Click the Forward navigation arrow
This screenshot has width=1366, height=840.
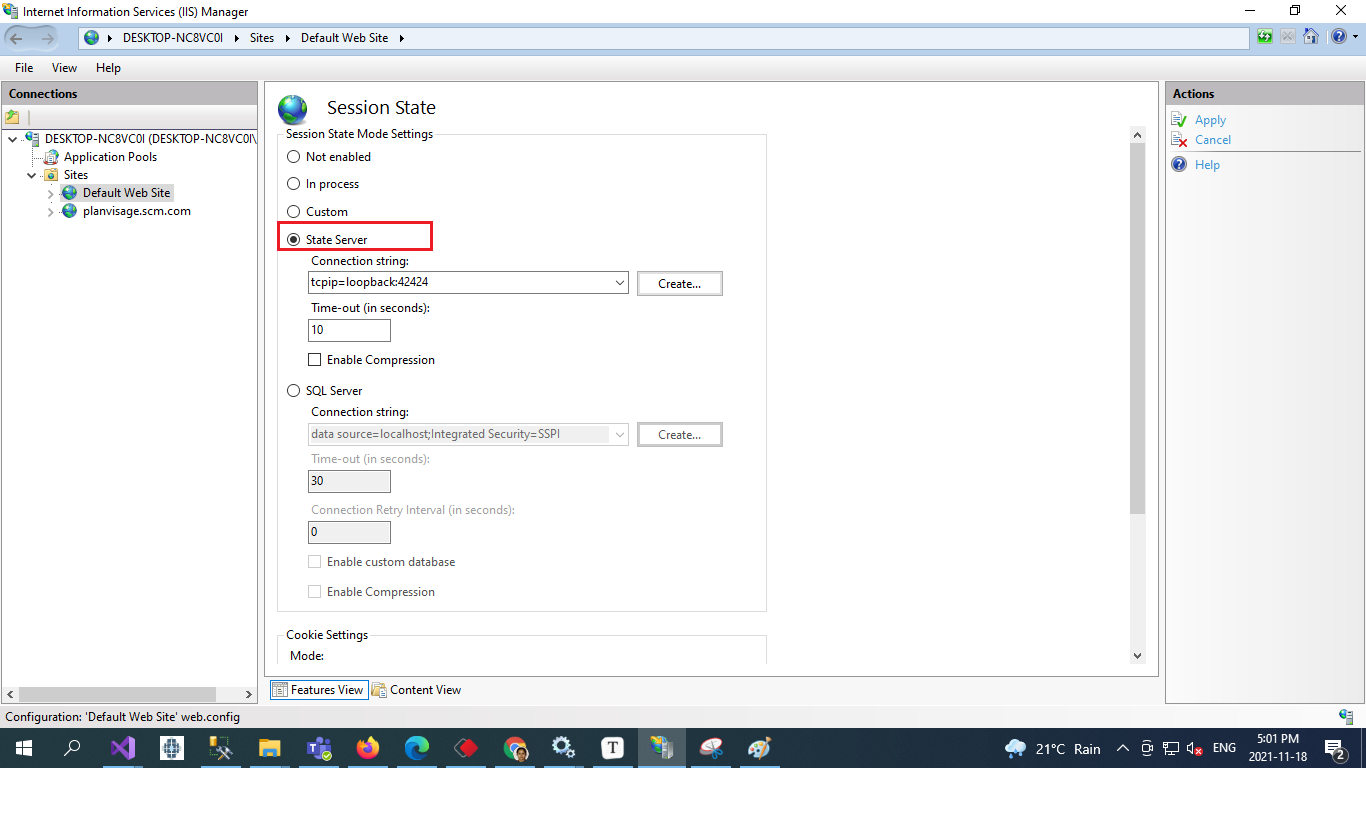pos(48,38)
